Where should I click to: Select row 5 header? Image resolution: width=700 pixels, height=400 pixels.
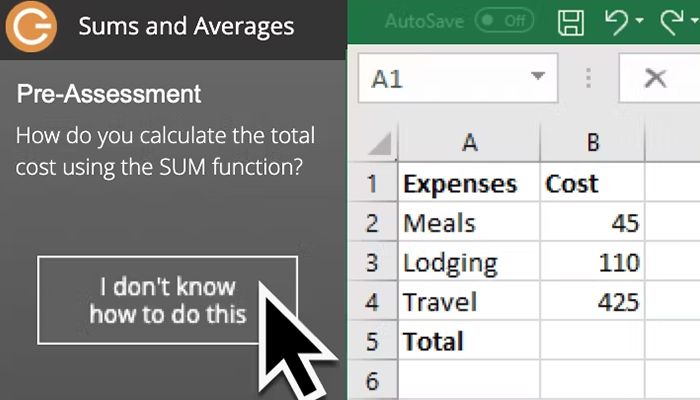[372, 341]
